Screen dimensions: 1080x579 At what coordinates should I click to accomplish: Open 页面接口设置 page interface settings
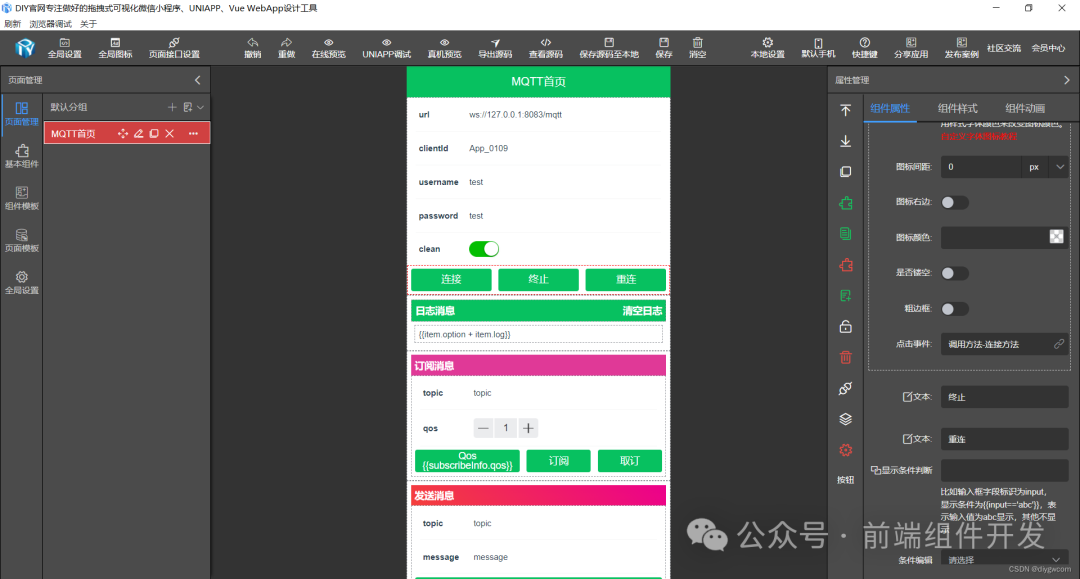[174, 48]
